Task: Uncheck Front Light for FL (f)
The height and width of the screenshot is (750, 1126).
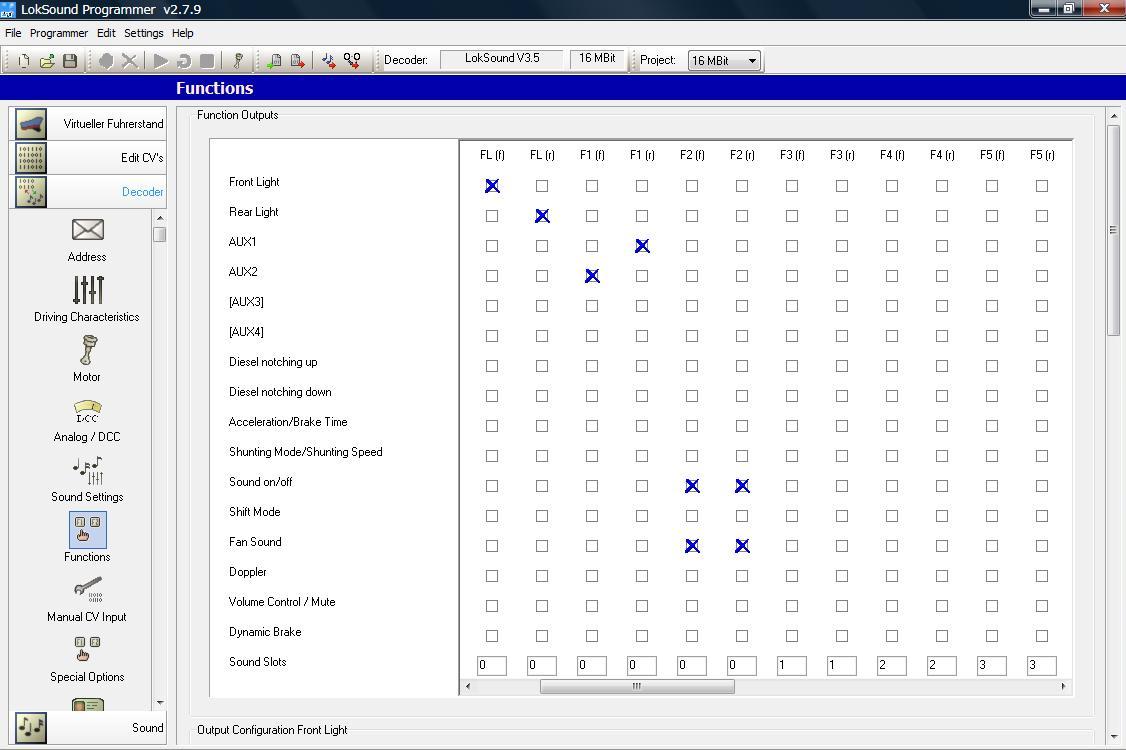Action: (492, 186)
